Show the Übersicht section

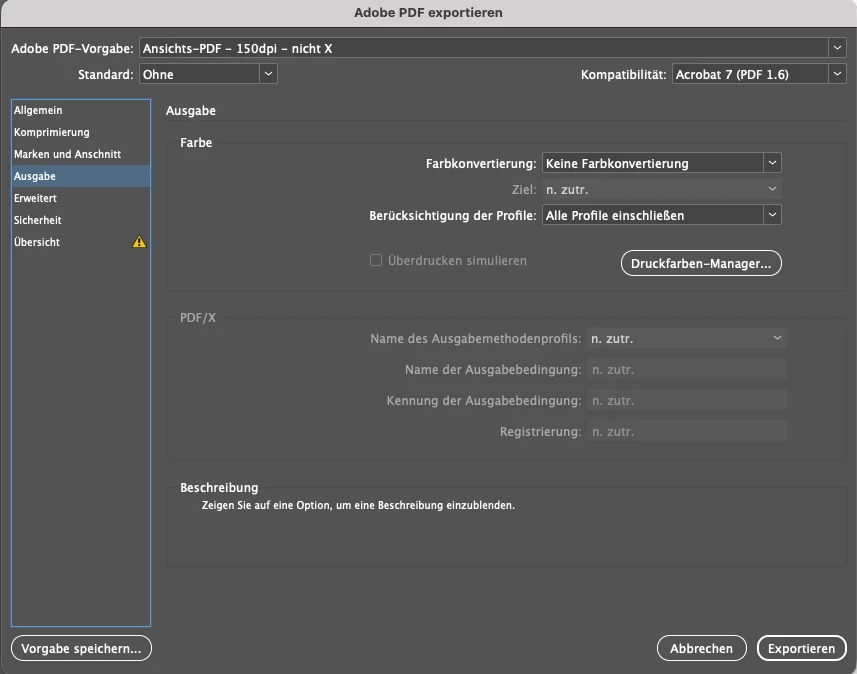point(81,242)
